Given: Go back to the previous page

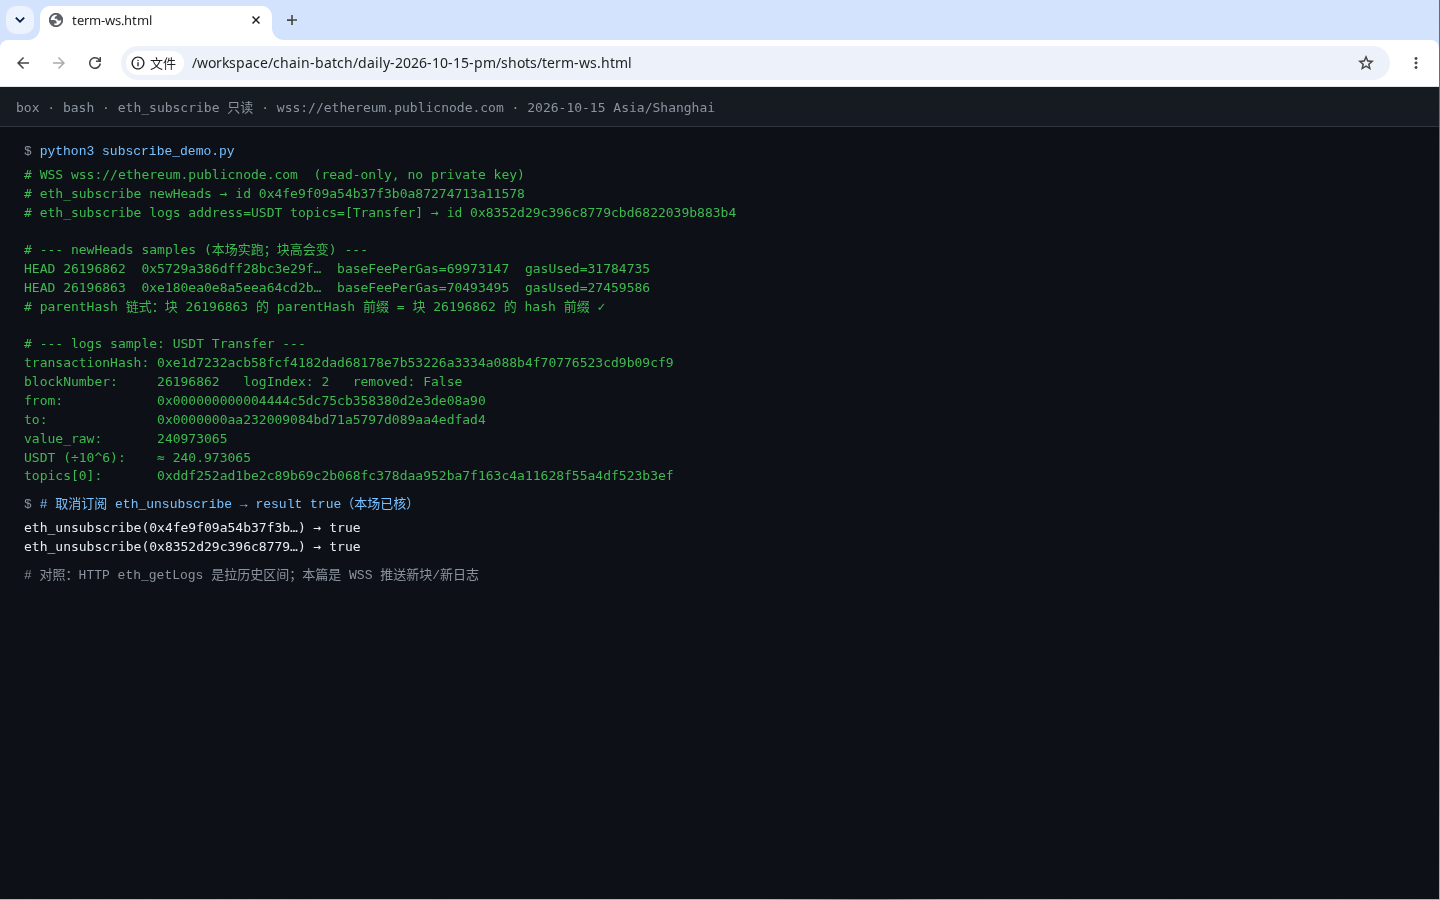Looking at the screenshot, I should point(23,63).
